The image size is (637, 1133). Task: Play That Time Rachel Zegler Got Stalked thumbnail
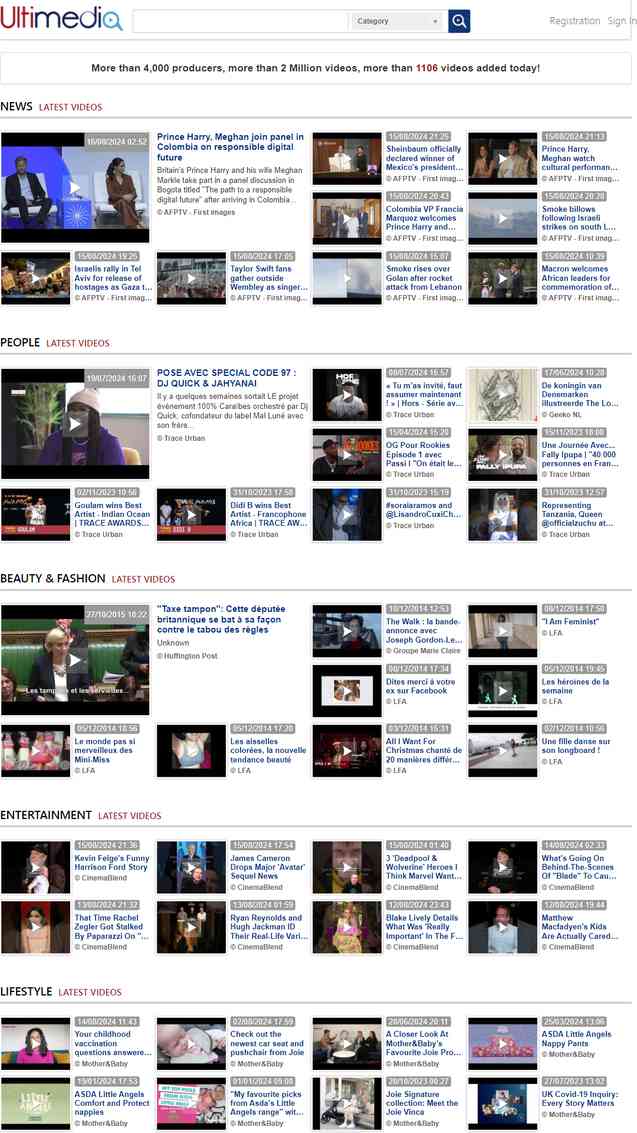(x=35, y=927)
